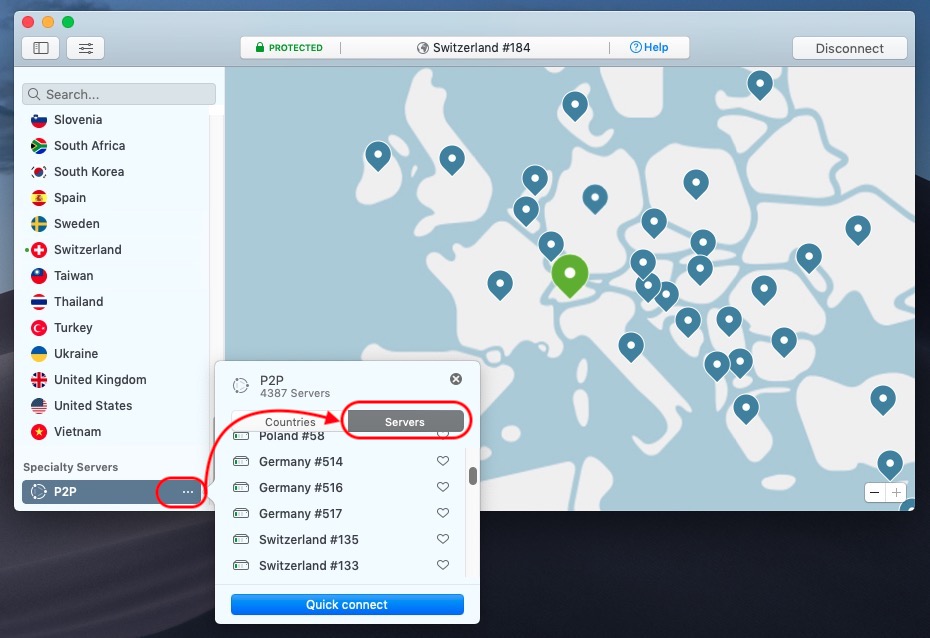The height and width of the screenshot is (638, 930).
Task: Click the Ukraine map pin
Action: coord(858,230)
